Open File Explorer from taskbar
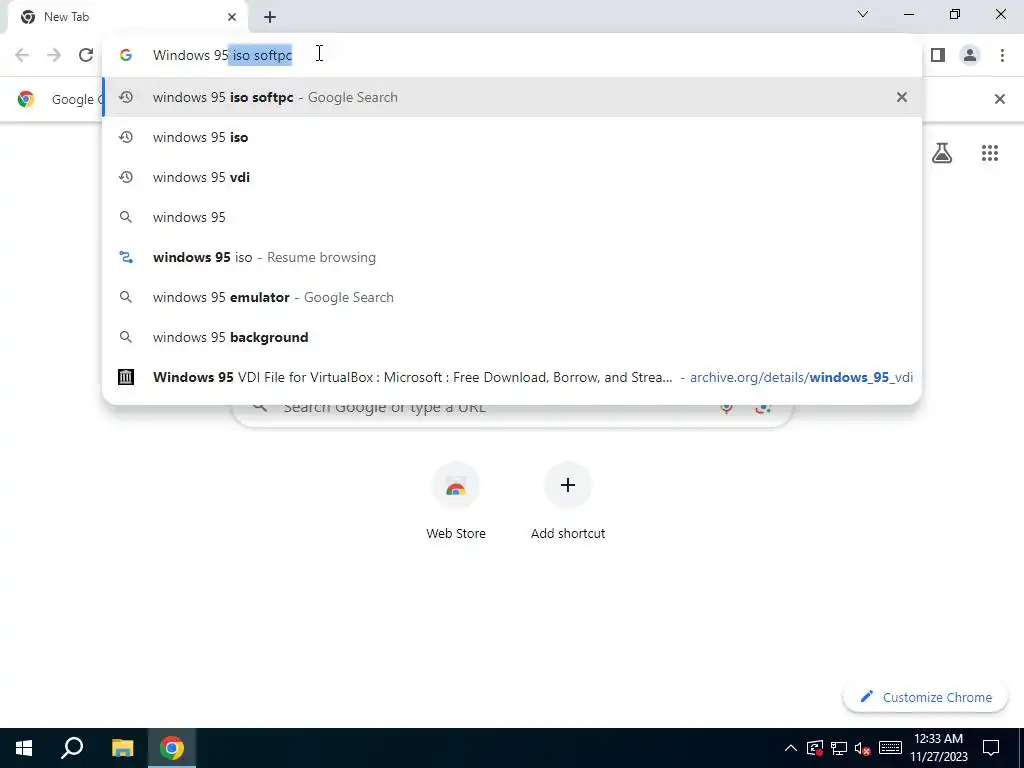Screen dimensions: 1024x768 [x=122, y=748]
